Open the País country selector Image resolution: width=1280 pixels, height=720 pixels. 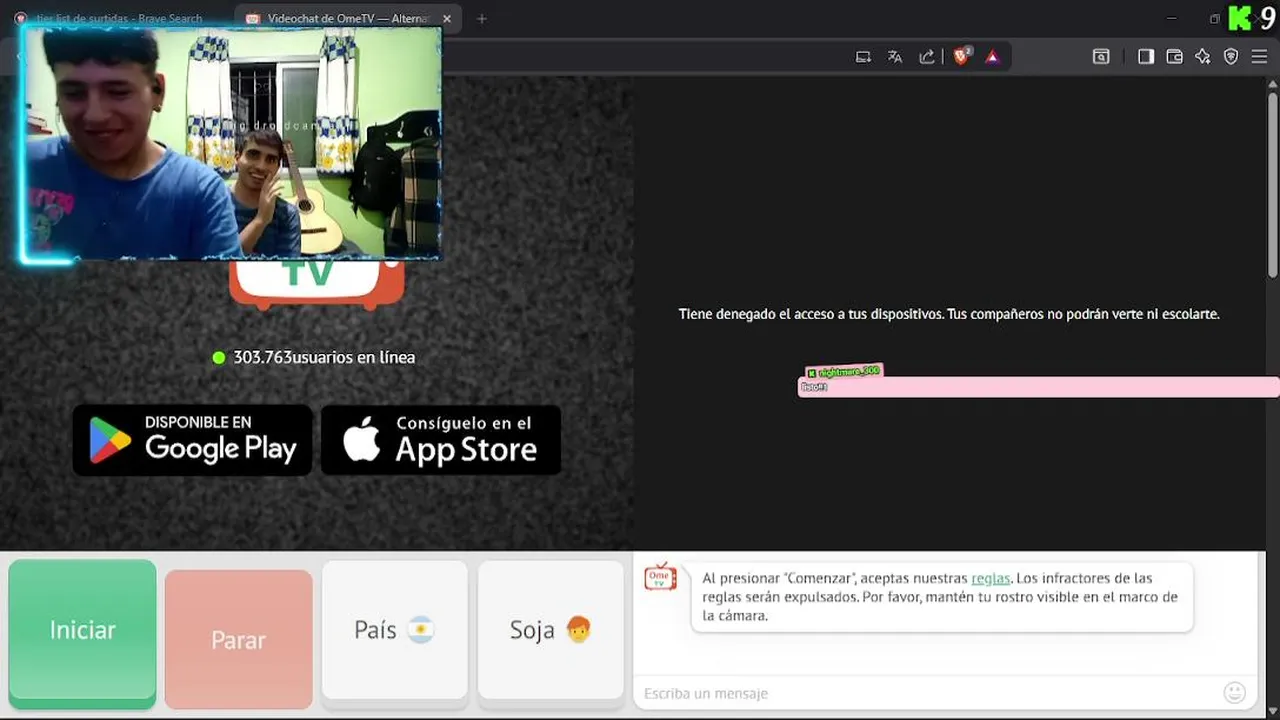(x=395, y=630)
